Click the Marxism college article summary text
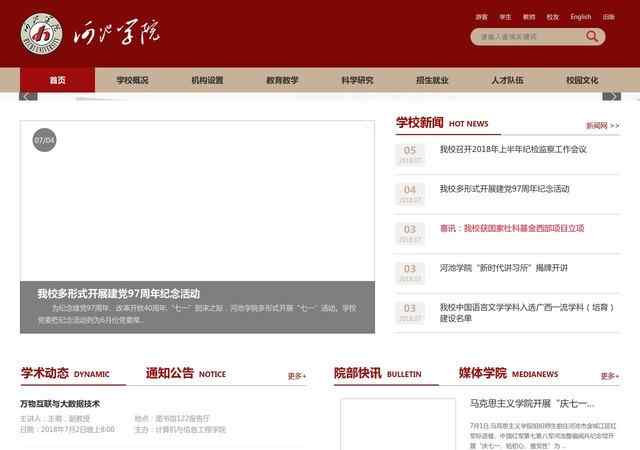640x450 pixels. tap(543, 436)
